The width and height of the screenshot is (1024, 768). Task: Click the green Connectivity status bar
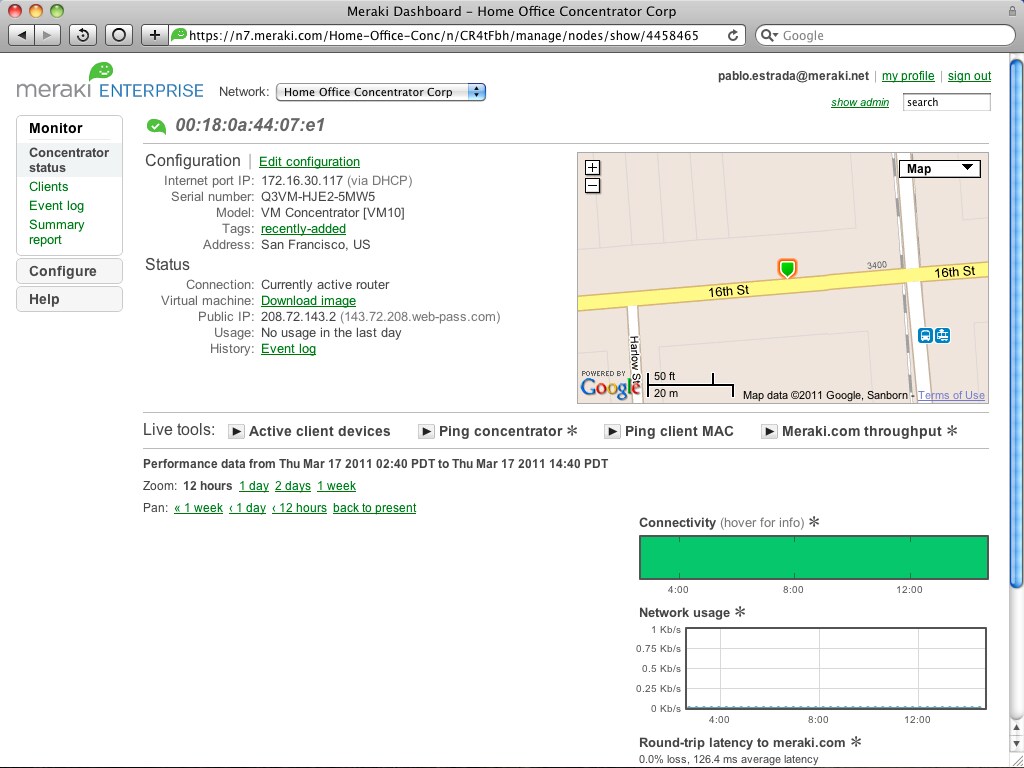pos(814,557)
